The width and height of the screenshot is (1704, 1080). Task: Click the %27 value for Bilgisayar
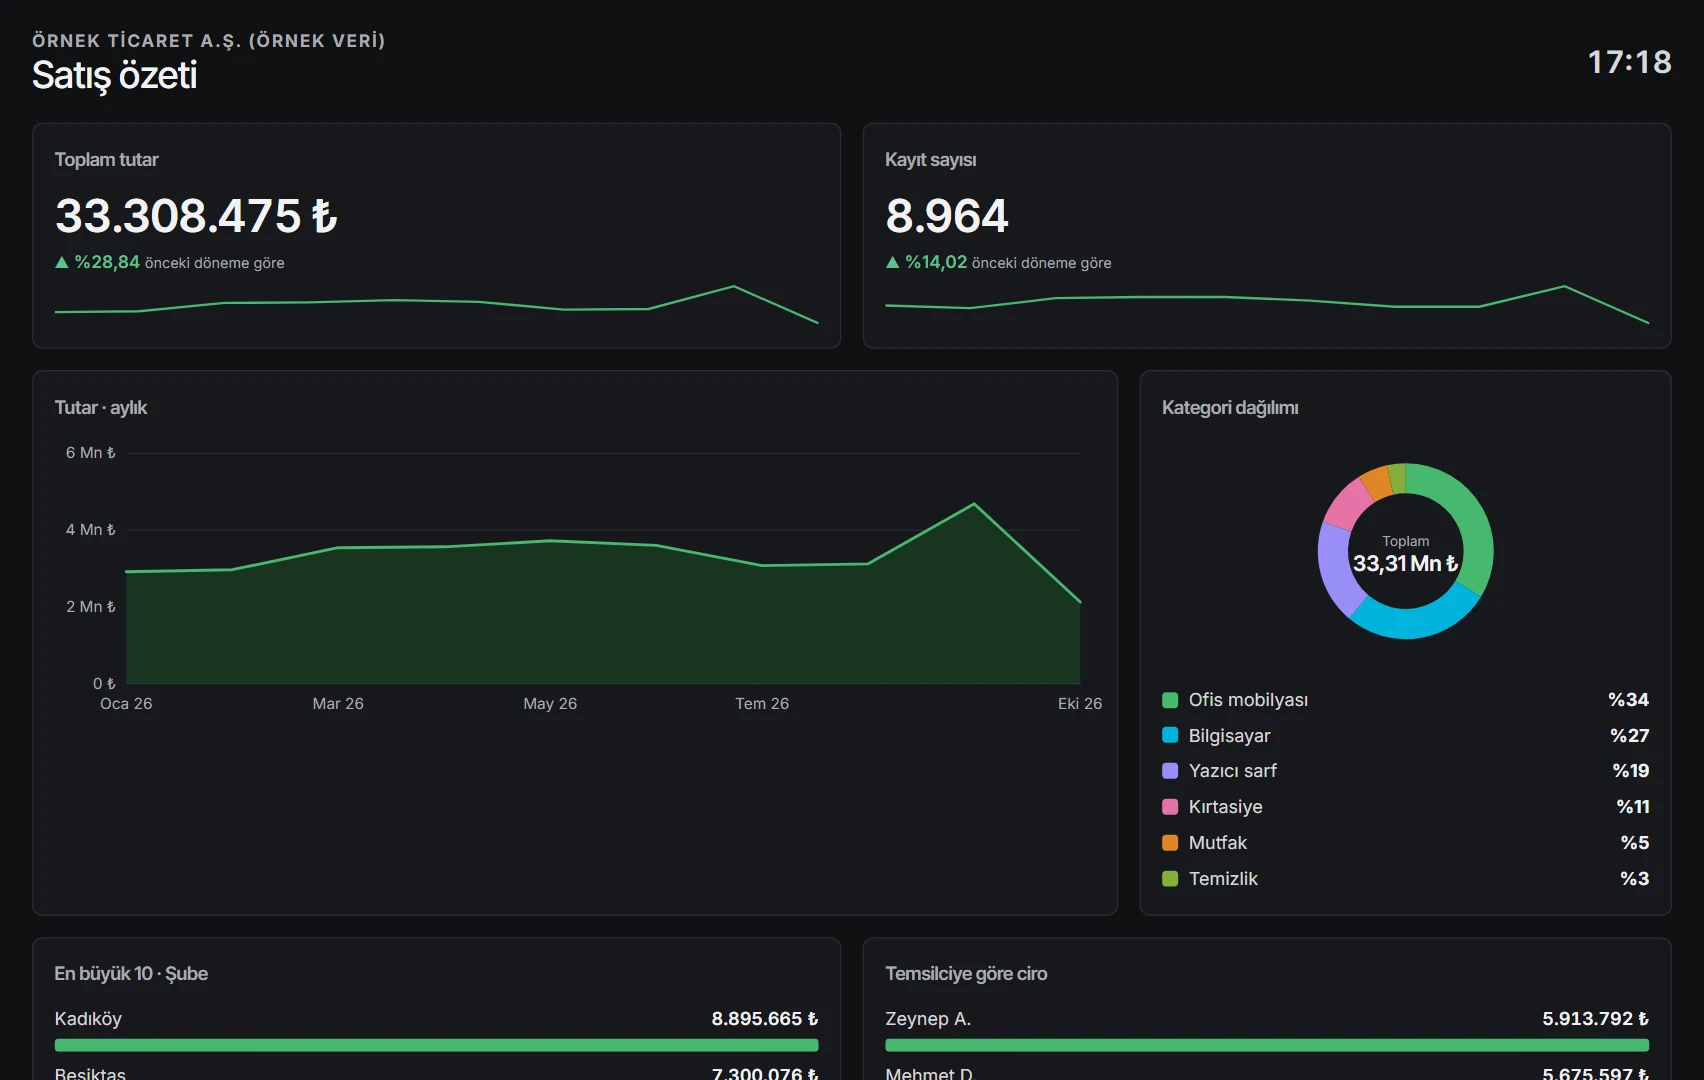point(1630,736)
